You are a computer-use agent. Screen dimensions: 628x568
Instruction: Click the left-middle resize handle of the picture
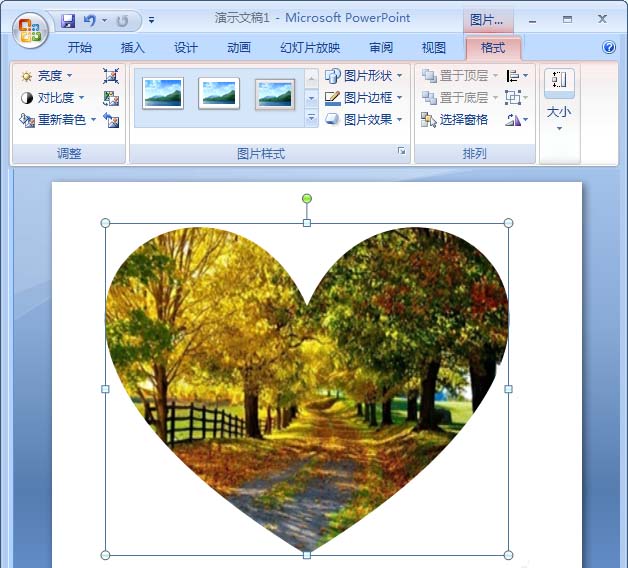(x=105, y=389)
